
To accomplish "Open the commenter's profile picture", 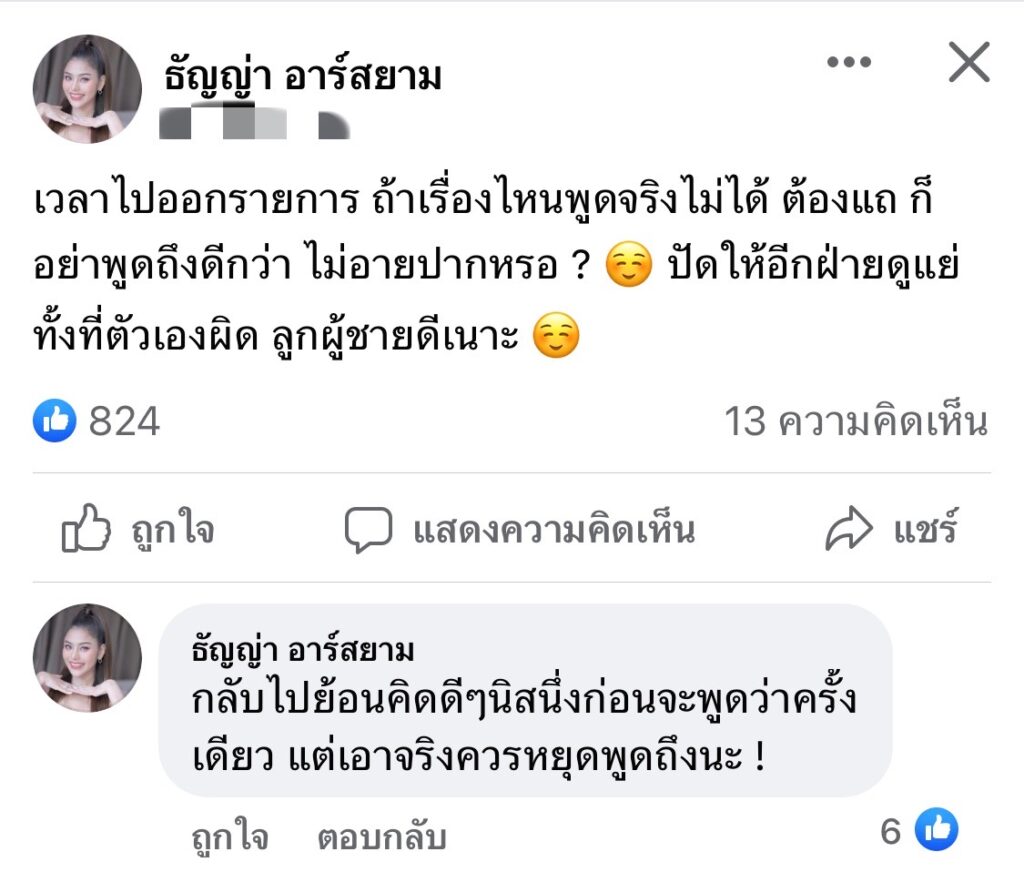I will pos(87,657).
